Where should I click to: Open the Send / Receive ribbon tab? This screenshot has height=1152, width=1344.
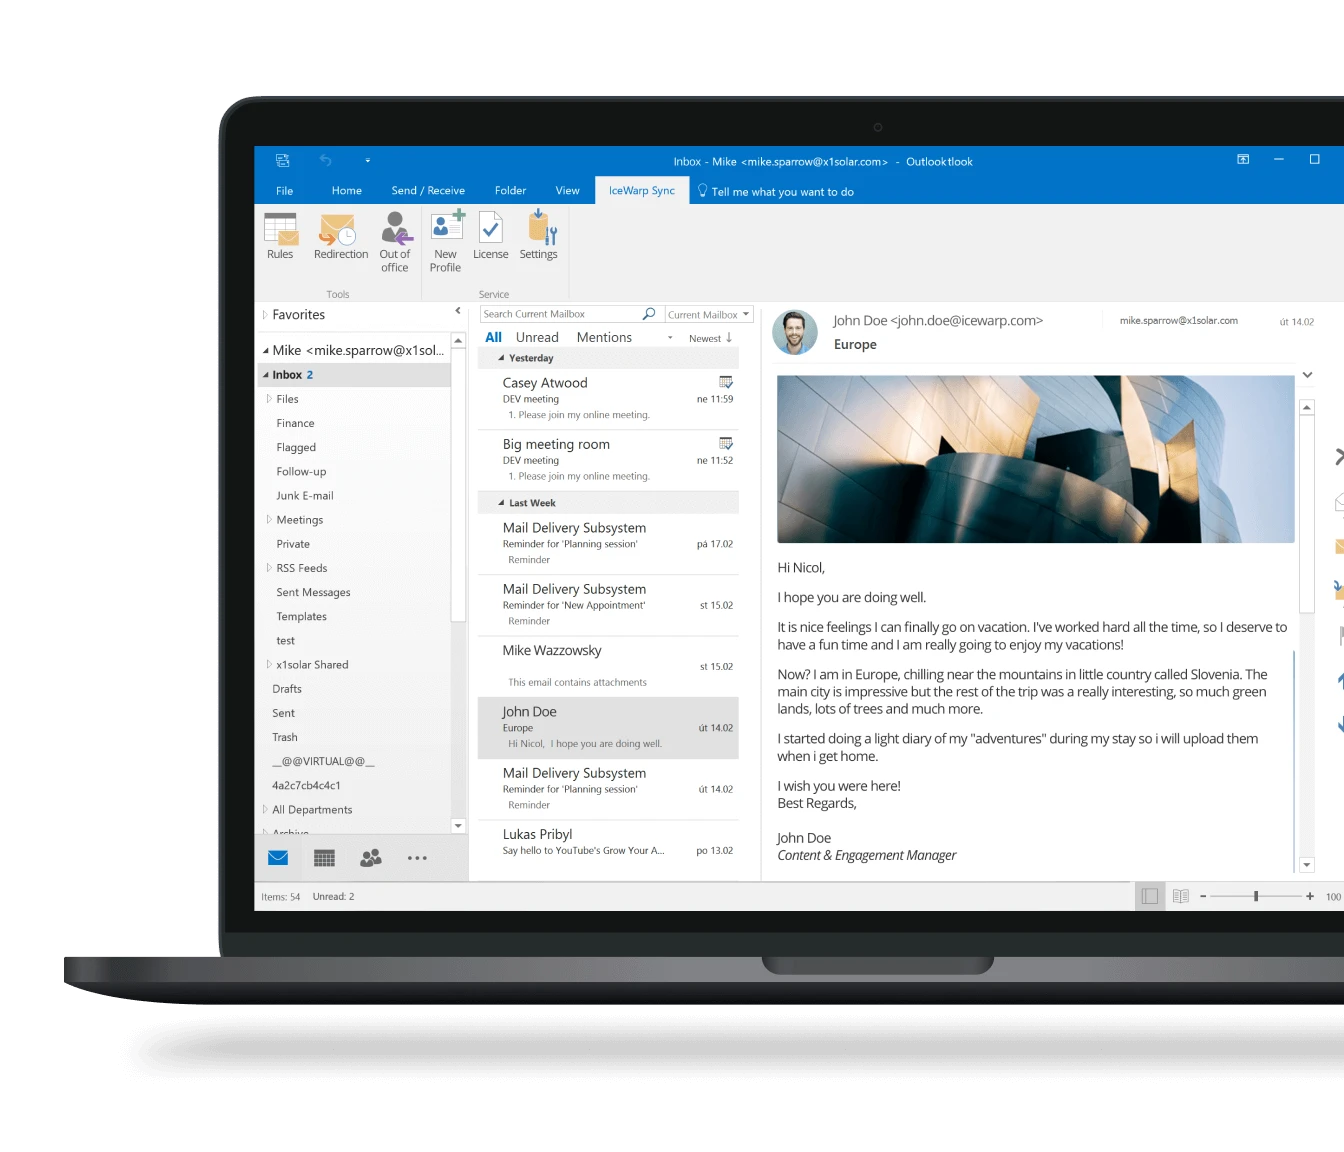(x=428, y=191)
